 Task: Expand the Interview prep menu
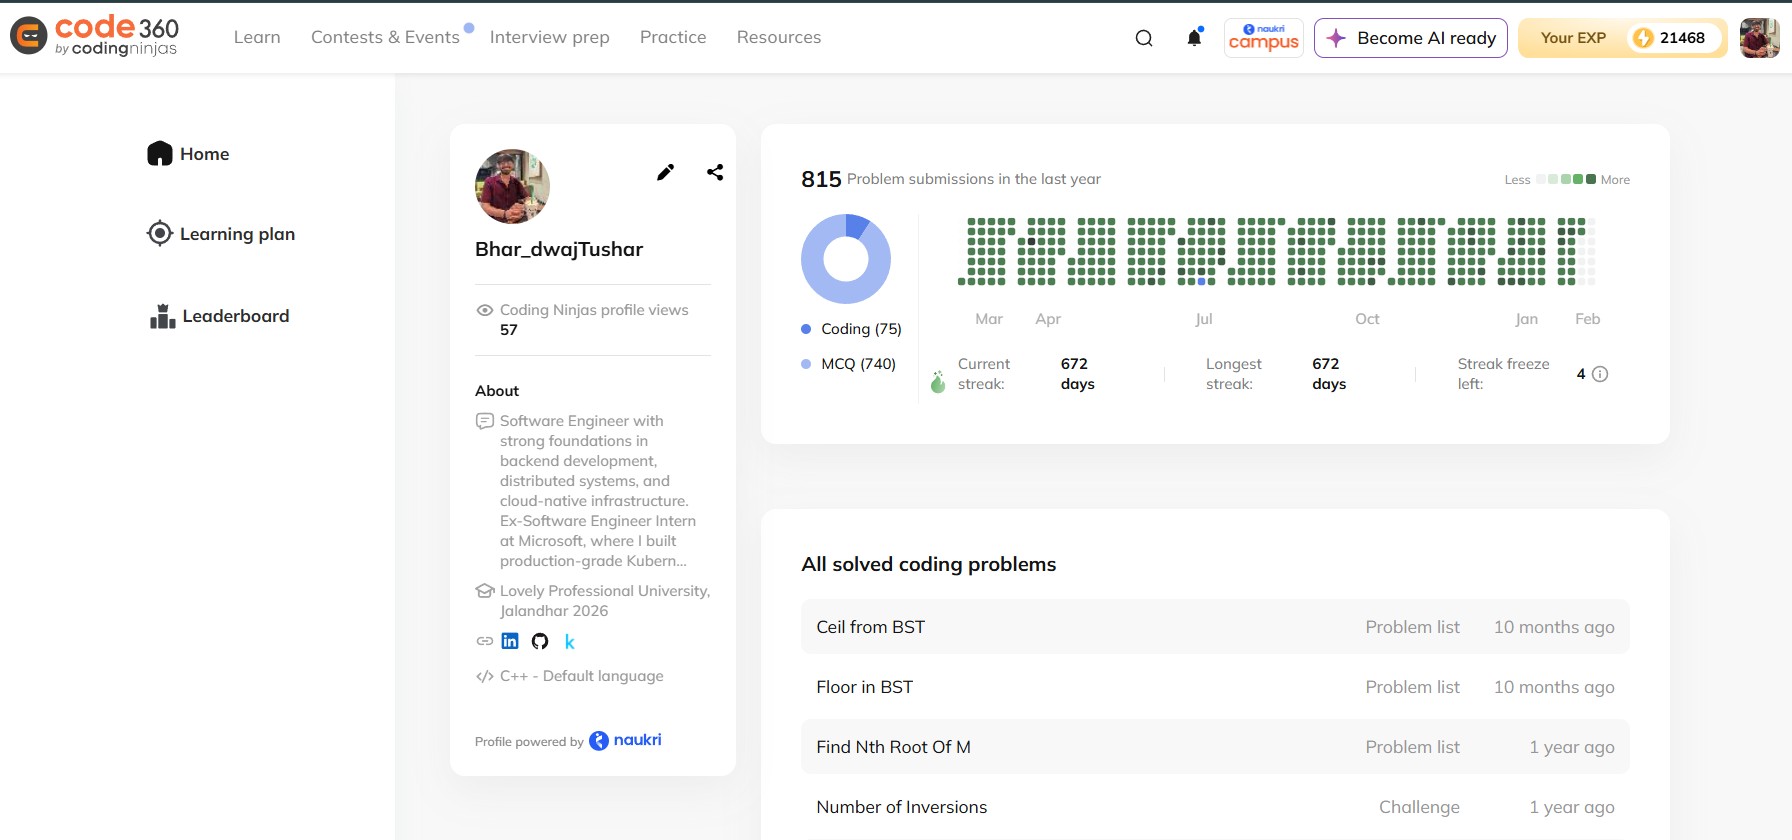(549, 37)
